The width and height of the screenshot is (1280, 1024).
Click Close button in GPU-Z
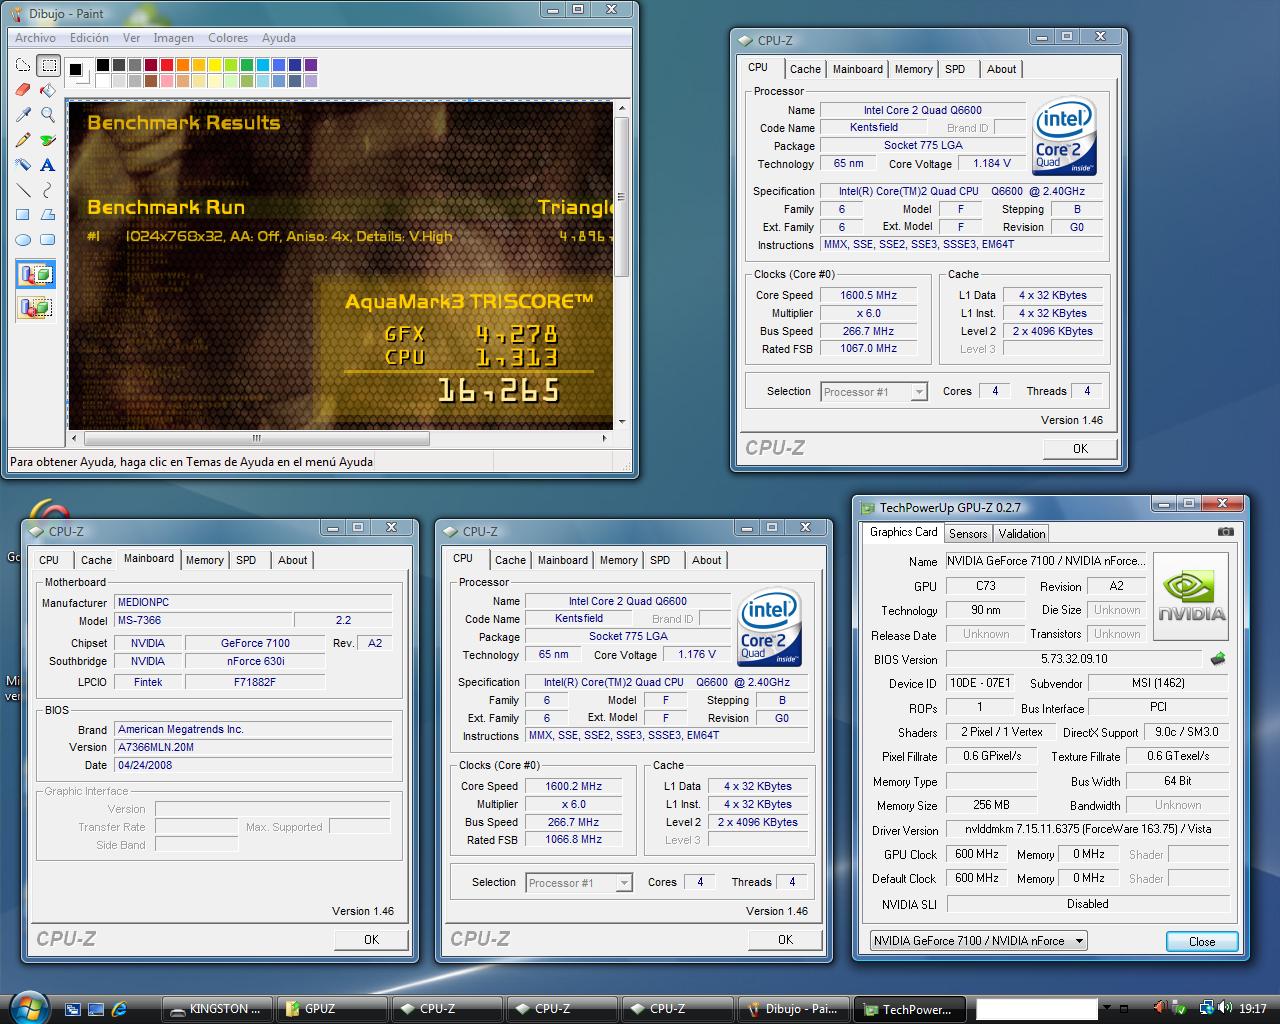[x=1202, y=942]
